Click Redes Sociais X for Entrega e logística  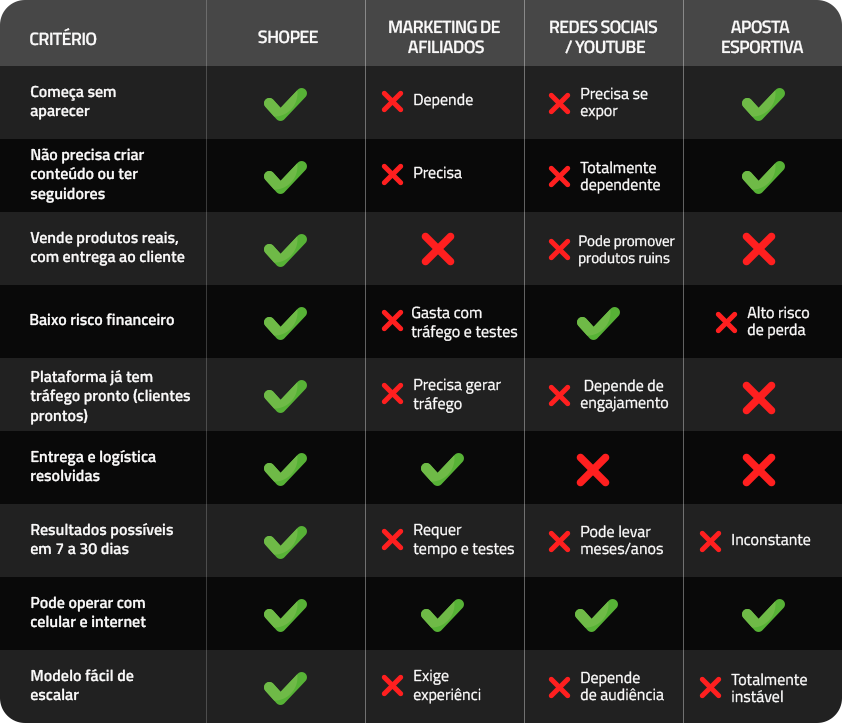coord(593,469)
